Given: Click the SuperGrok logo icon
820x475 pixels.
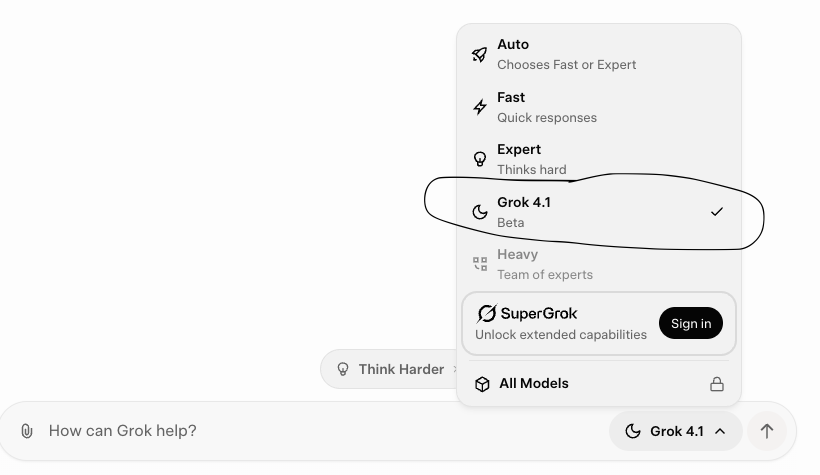Looking at the screenshot, I should (x=486, y=314).
